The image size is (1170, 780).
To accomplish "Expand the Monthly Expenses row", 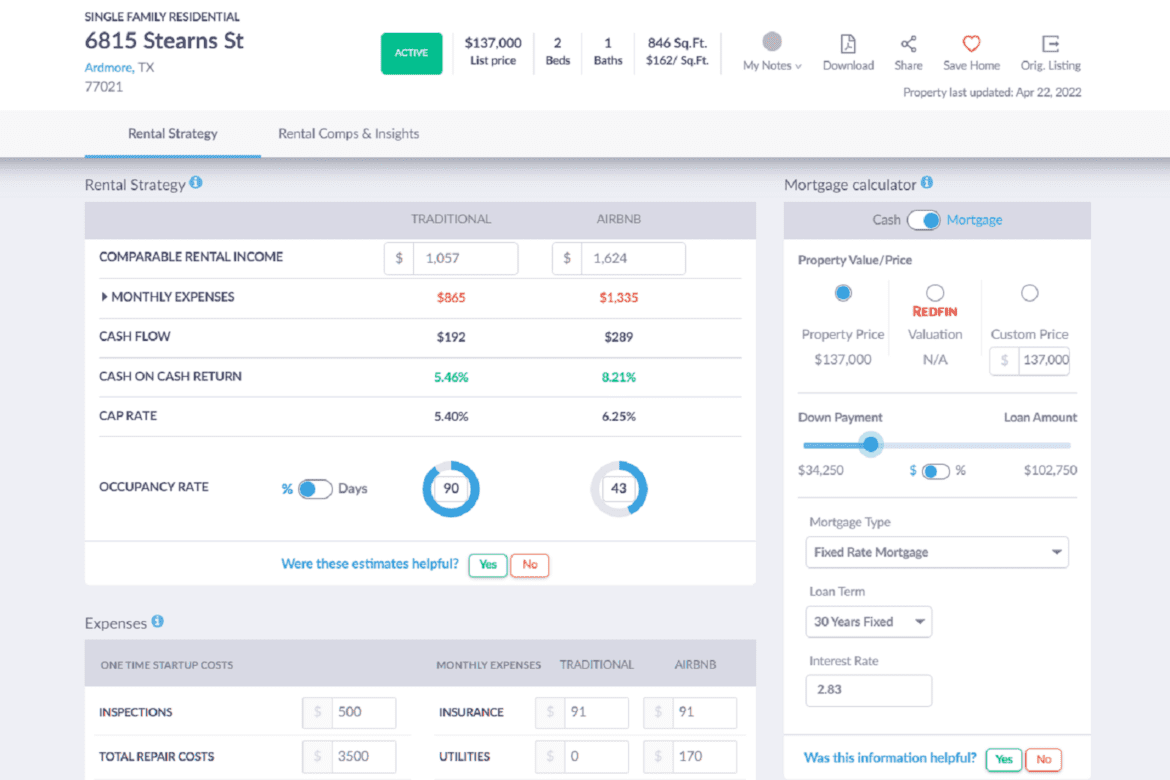I will 105,297.
